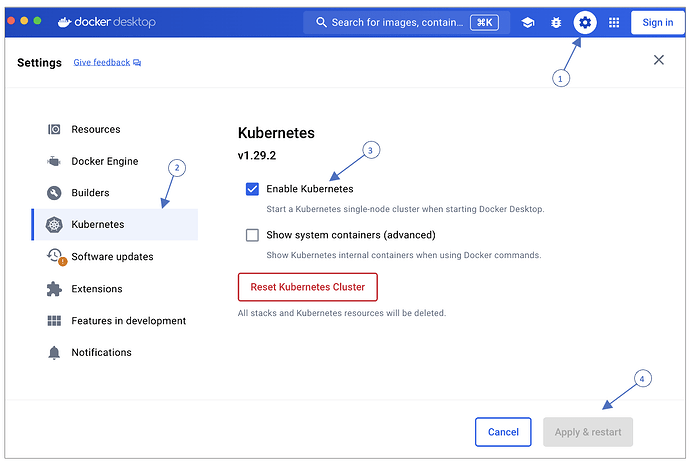690x464 pixels.
Task: Click the Troubleshoot bug icon
Action: point(556,22)
